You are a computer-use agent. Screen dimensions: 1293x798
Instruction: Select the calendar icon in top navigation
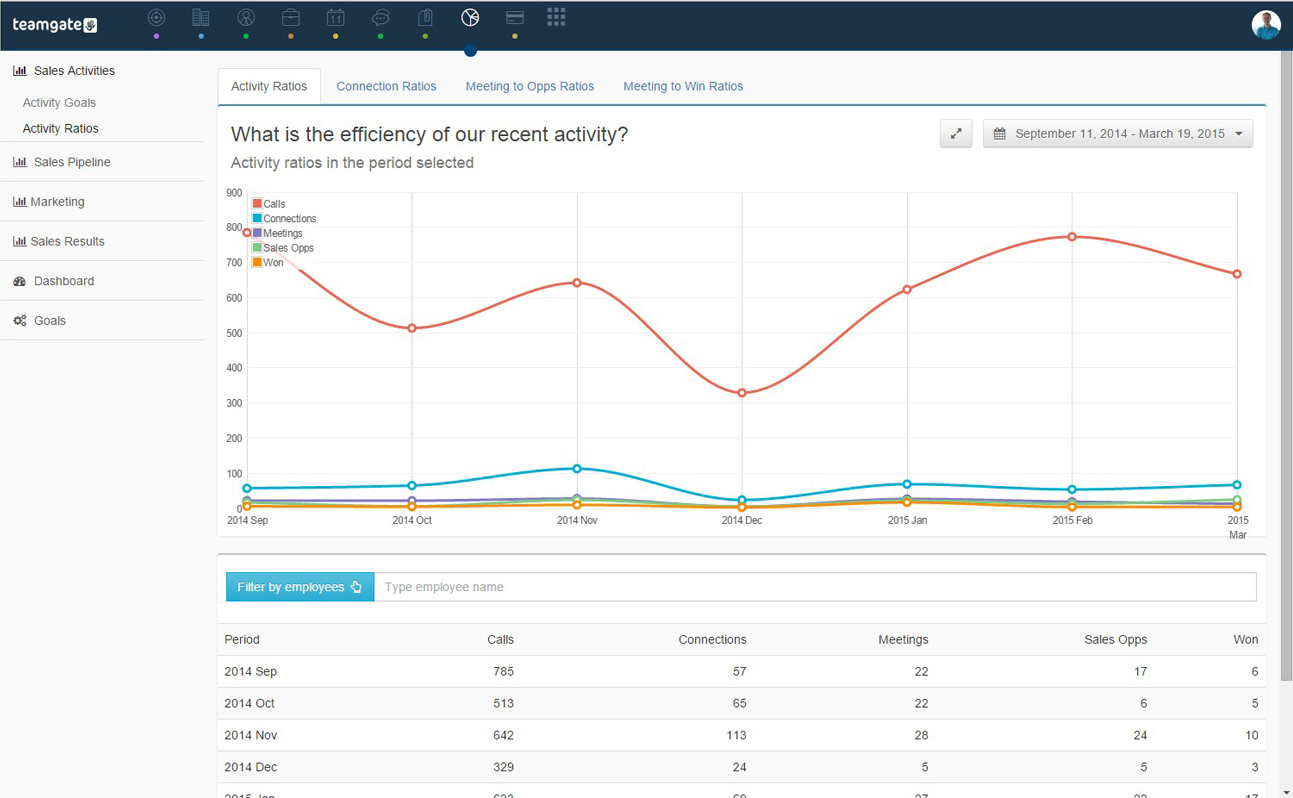click(336, 17)
